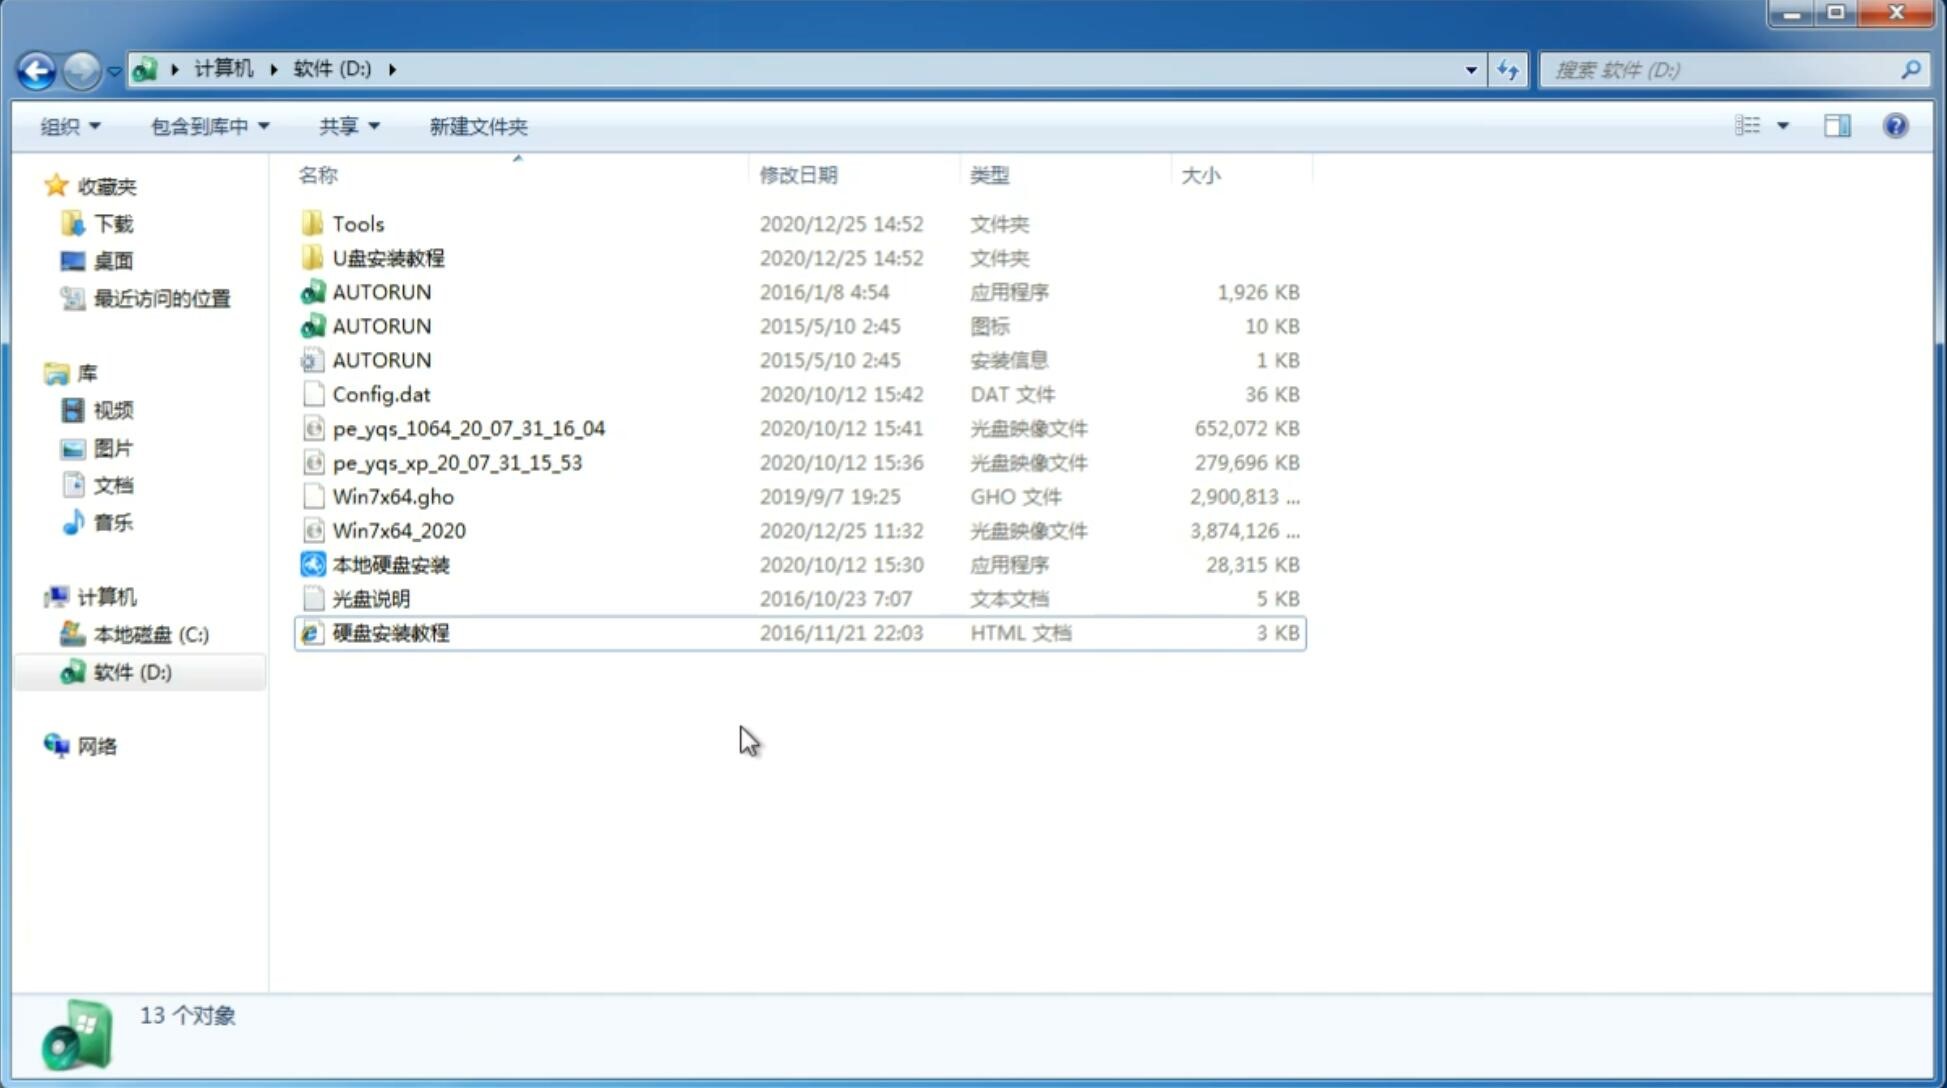
Task: Select 软件 (D:) drive in sidebar
Action: pyautogui.click(x=132, y=671)
